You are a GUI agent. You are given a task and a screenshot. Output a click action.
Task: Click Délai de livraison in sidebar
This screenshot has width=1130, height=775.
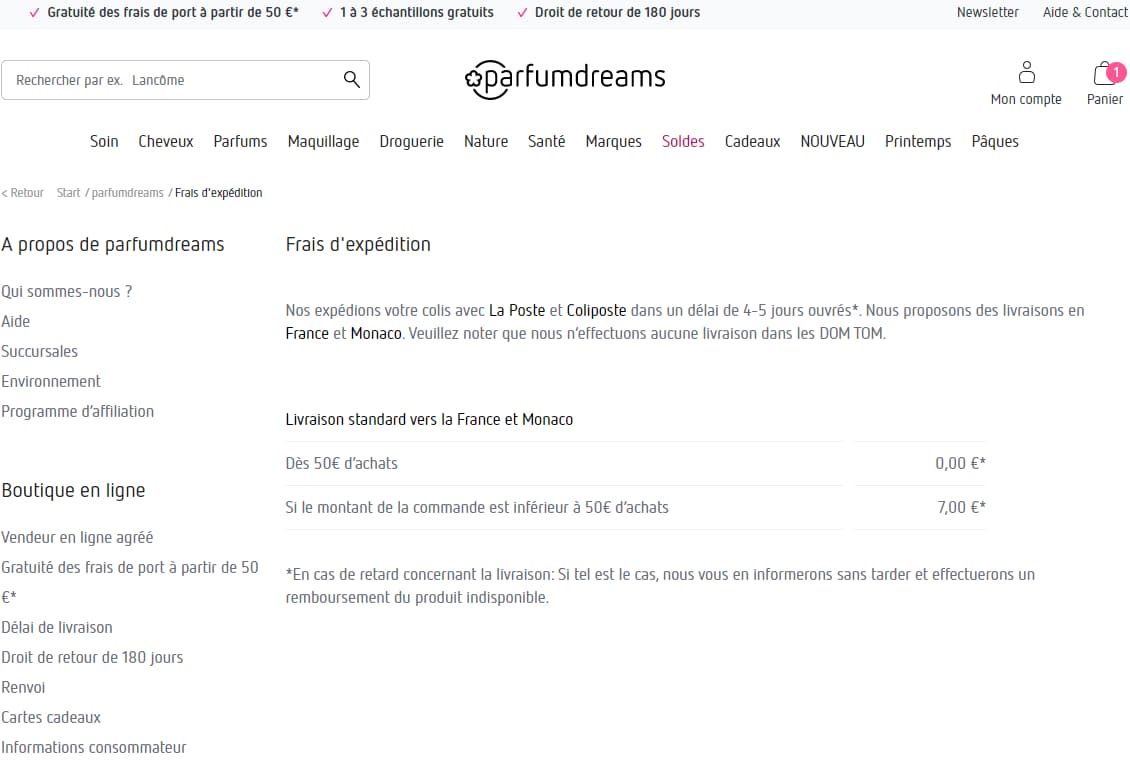[x=57, y=627]
